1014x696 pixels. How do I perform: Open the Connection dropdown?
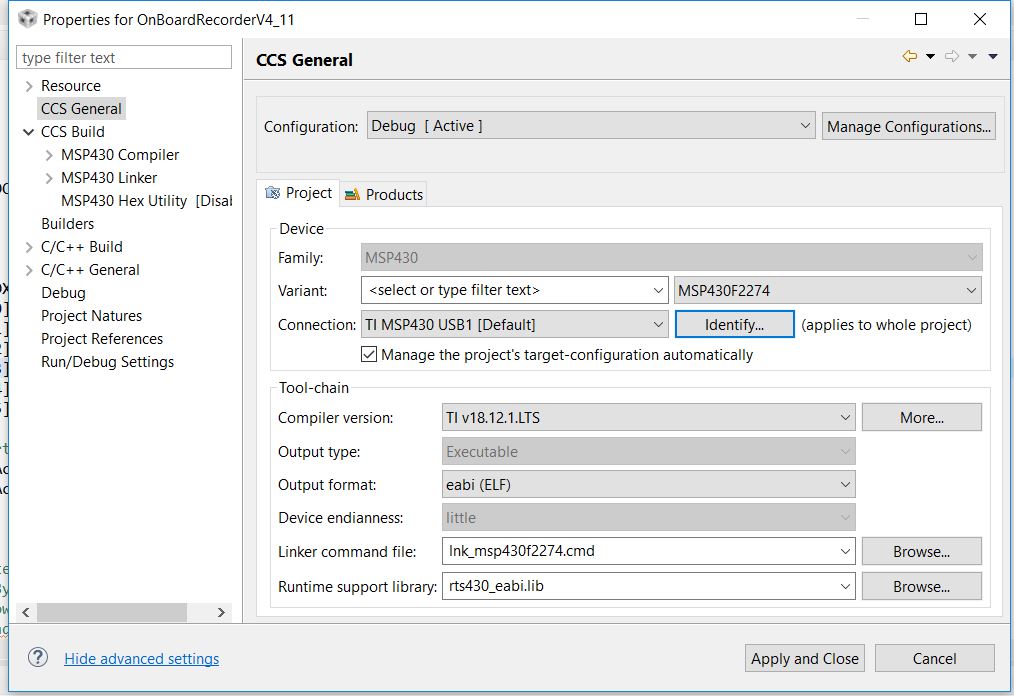[x=514, y=324]
